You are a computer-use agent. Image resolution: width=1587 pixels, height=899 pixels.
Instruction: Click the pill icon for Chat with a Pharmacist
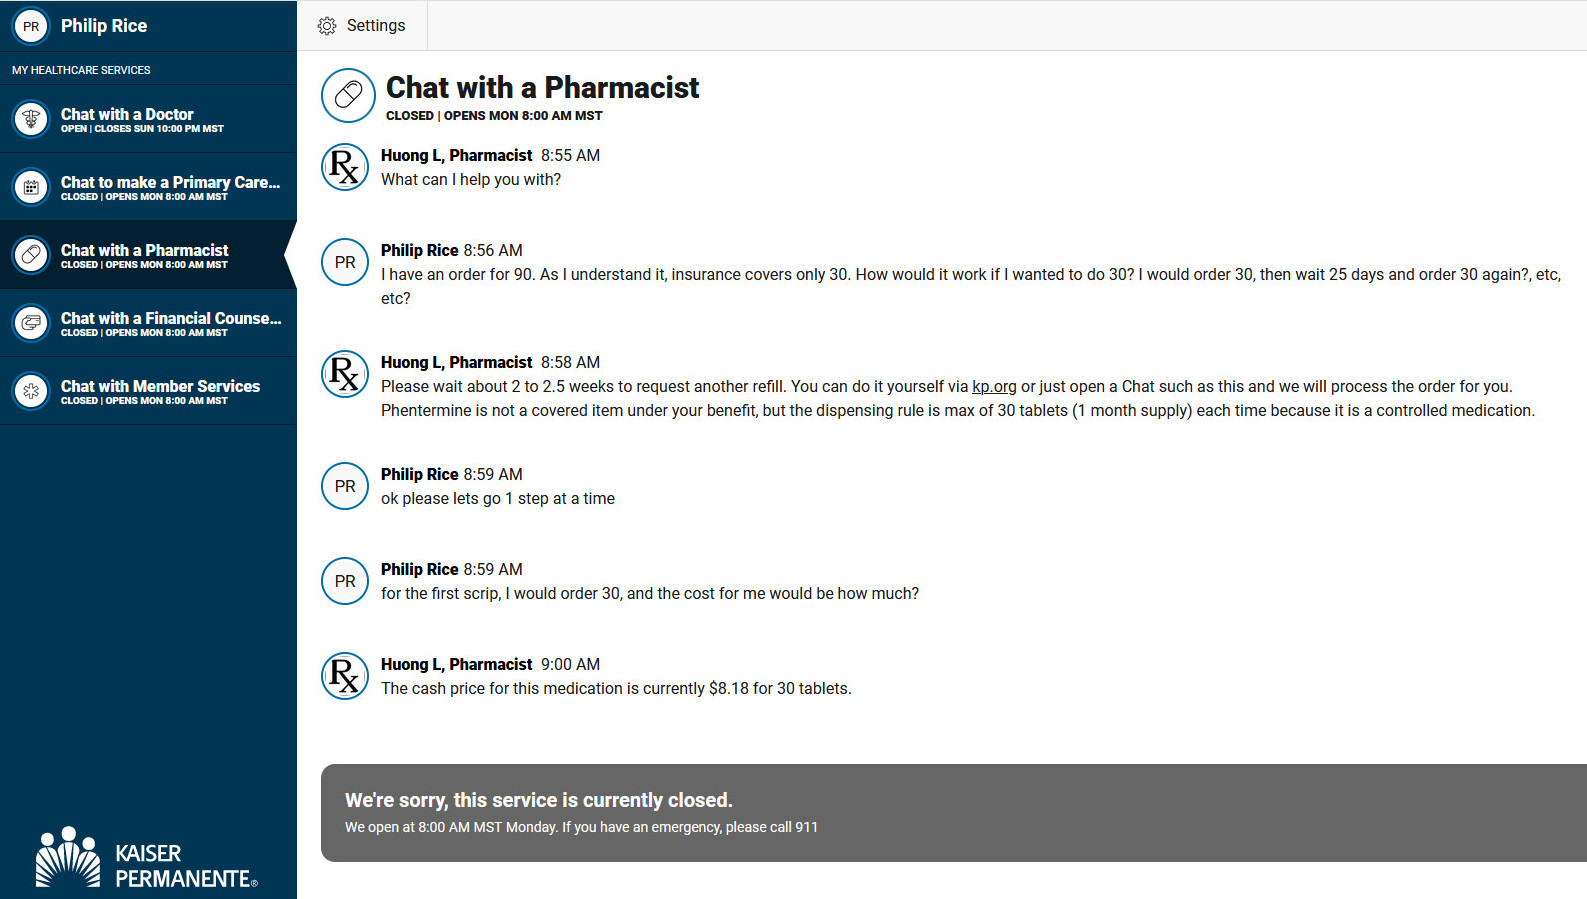pyautogui.click(x=31, y=255)
